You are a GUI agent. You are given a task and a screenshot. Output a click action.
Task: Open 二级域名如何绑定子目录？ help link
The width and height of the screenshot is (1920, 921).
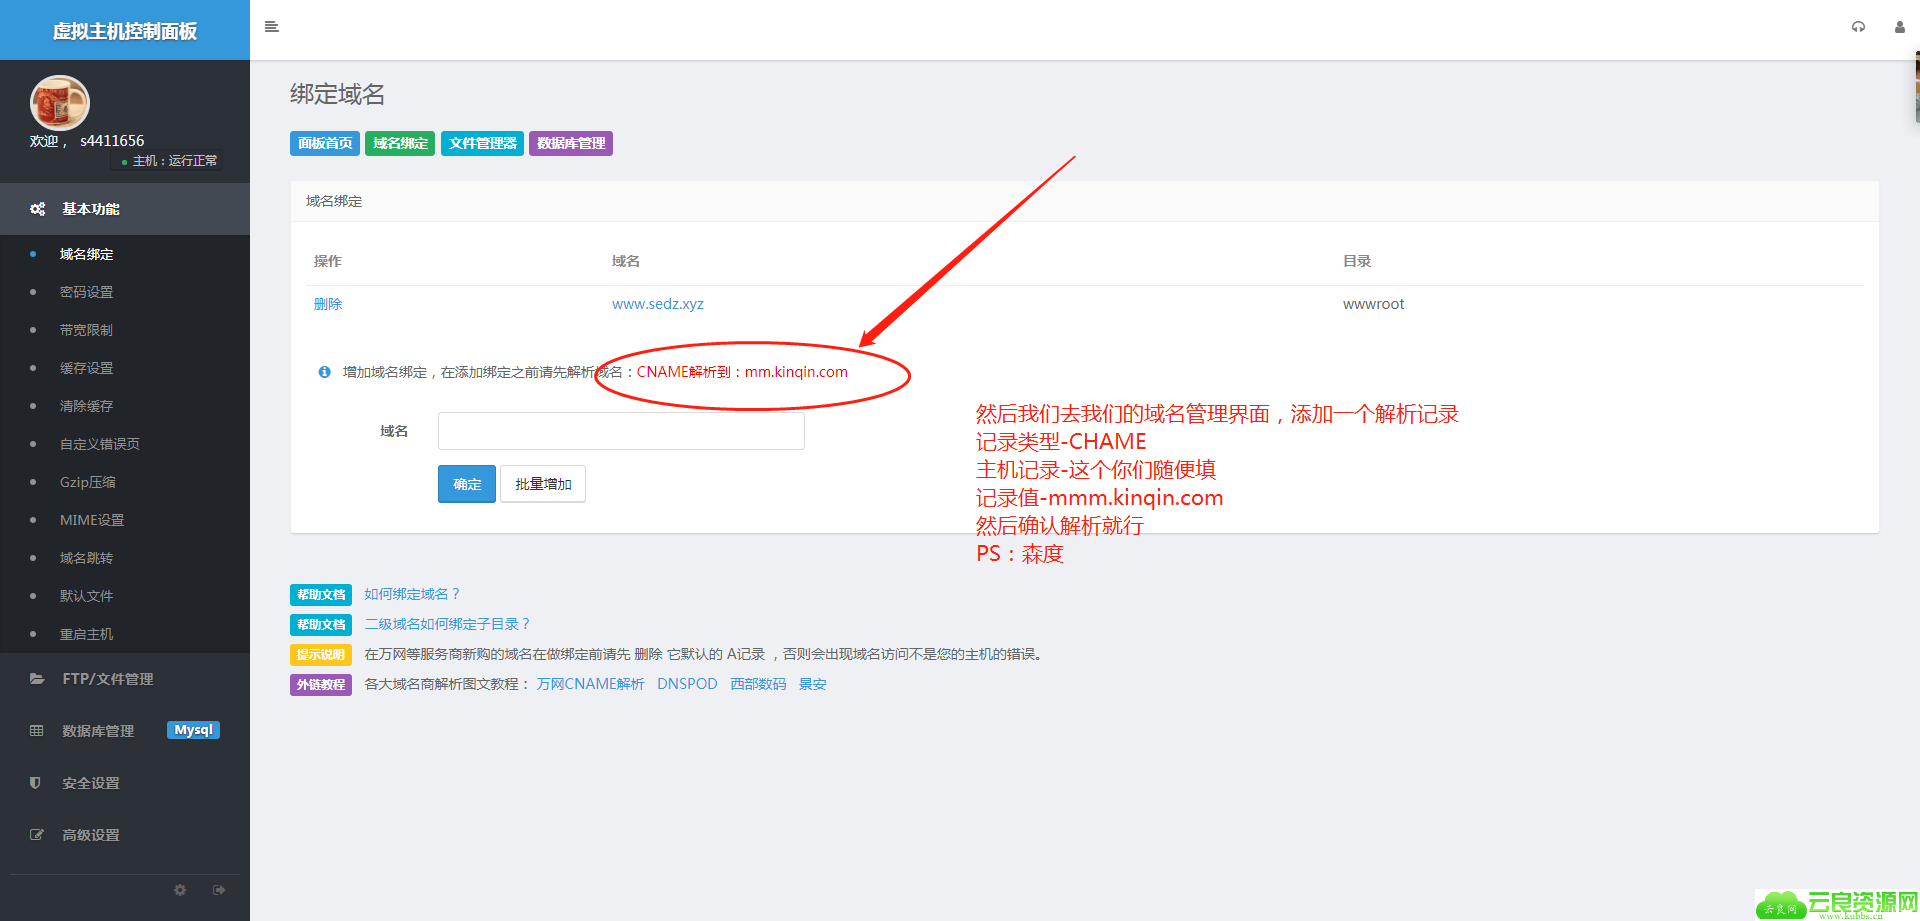(447, 624)
